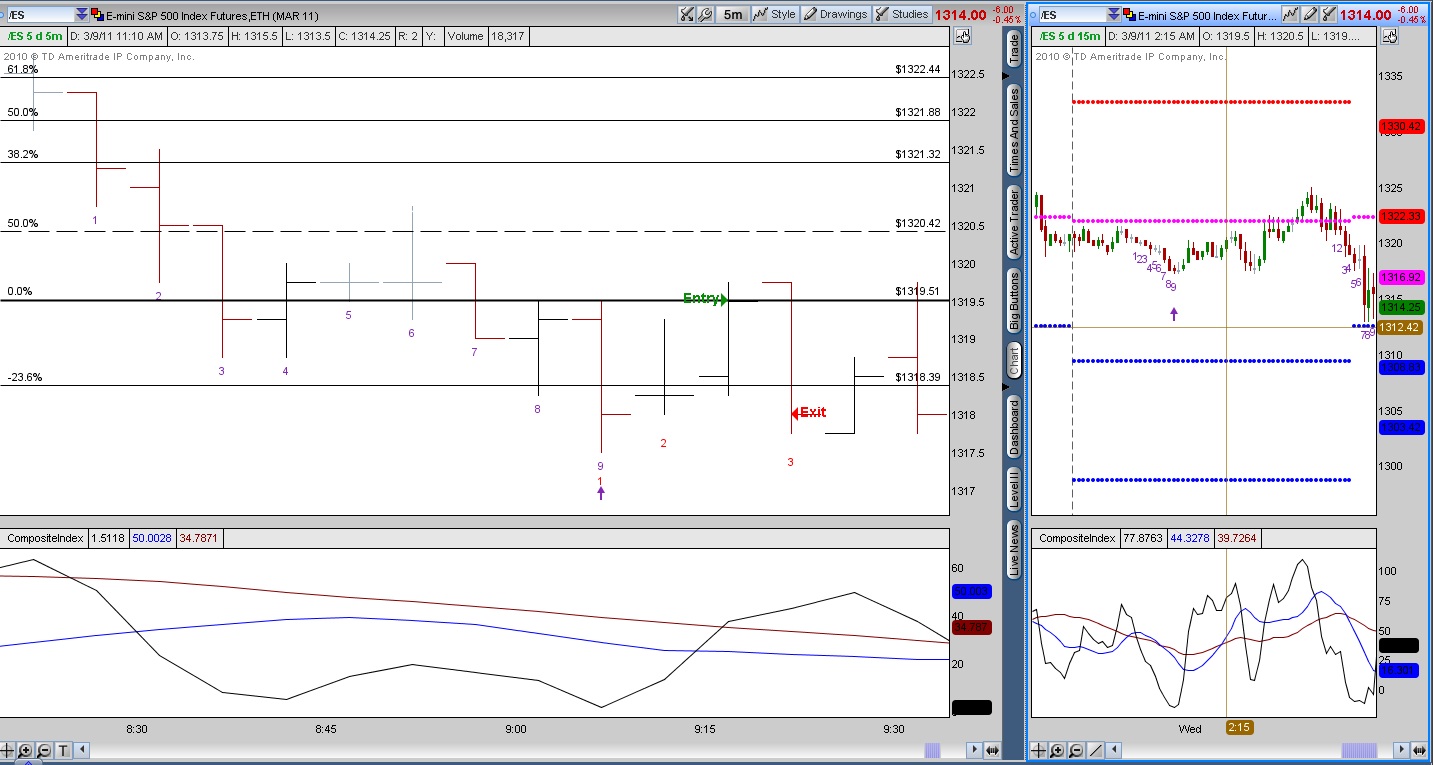Viewport: 1433px width, 765px height.
Task: Click the $1319.51 Fibonacci price label
Action: 918,292
